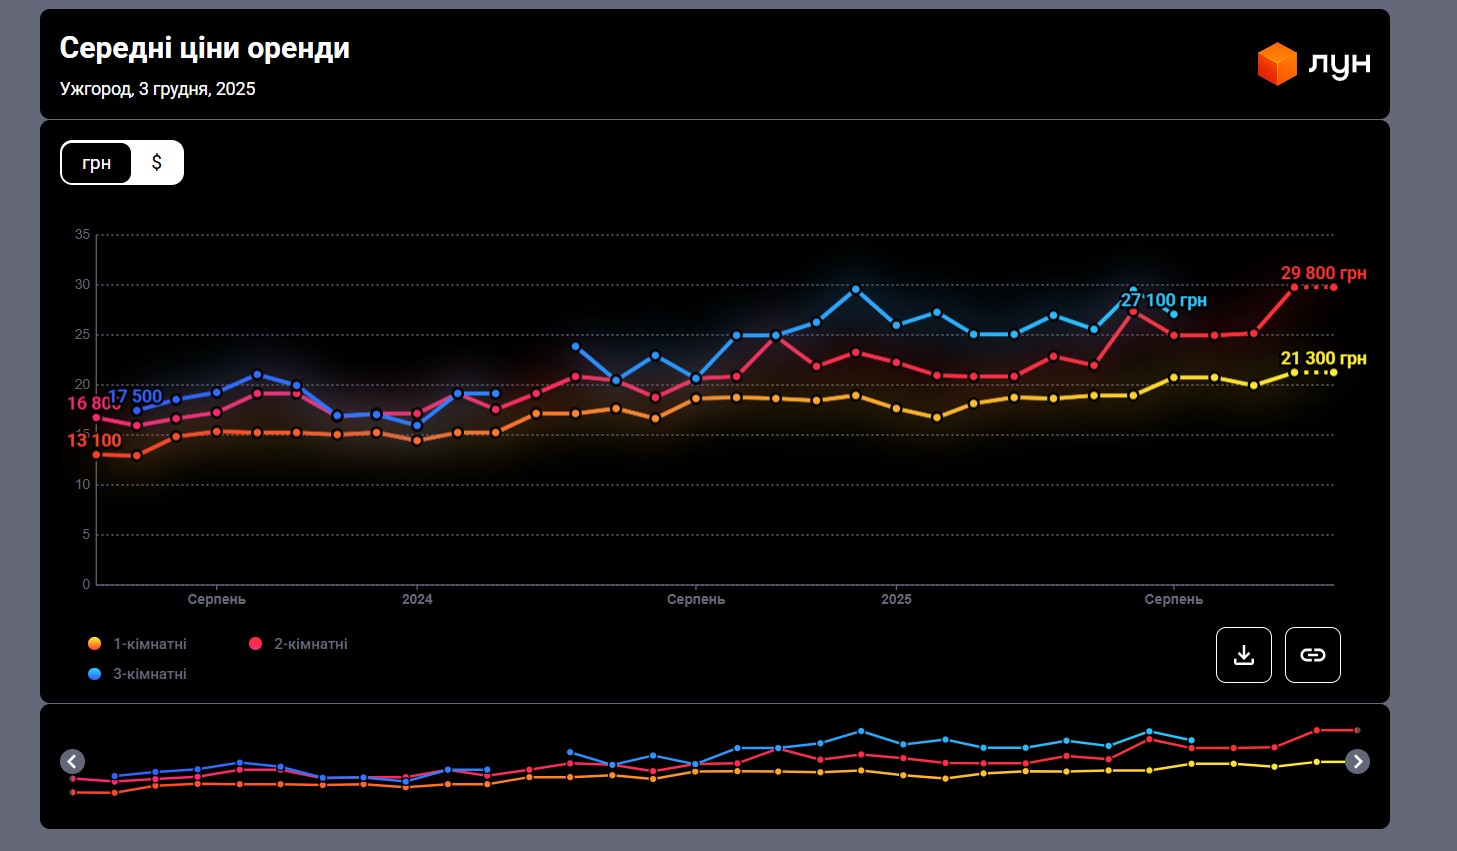The width and height of the screenshot is (1457, 851).
Task: Toggle the 1-кімнатні series in legend
Action: 149,644
